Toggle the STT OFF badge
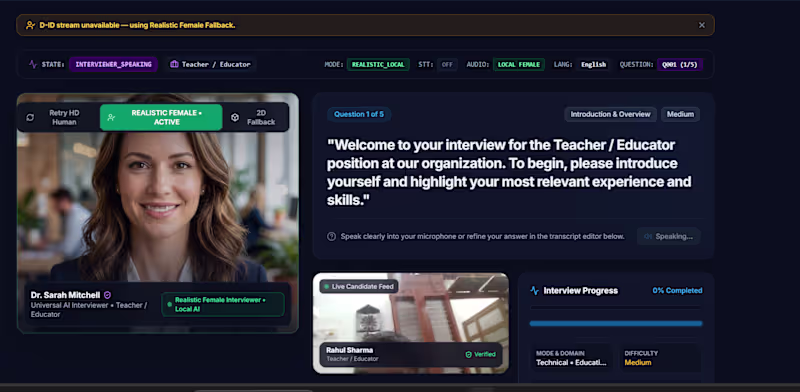Viewport: 800px width, 392px height. pos(447,64)
